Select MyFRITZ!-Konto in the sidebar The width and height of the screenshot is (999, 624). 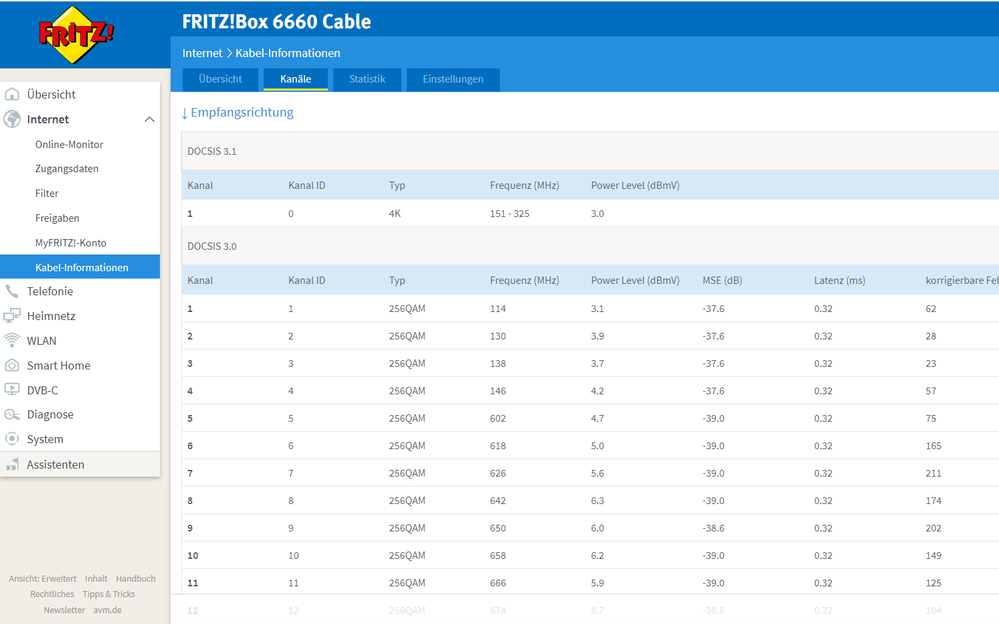coord(70,243)
